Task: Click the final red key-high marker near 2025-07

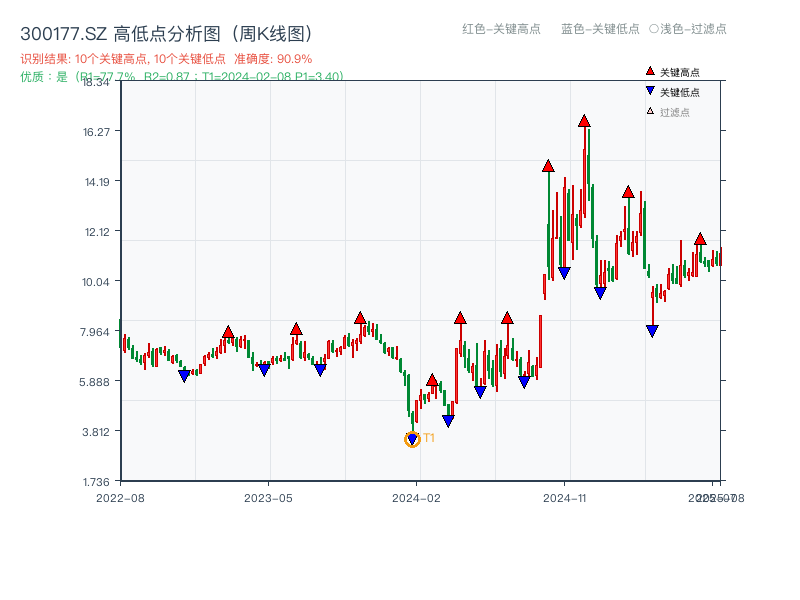Action: click(700, 239)
